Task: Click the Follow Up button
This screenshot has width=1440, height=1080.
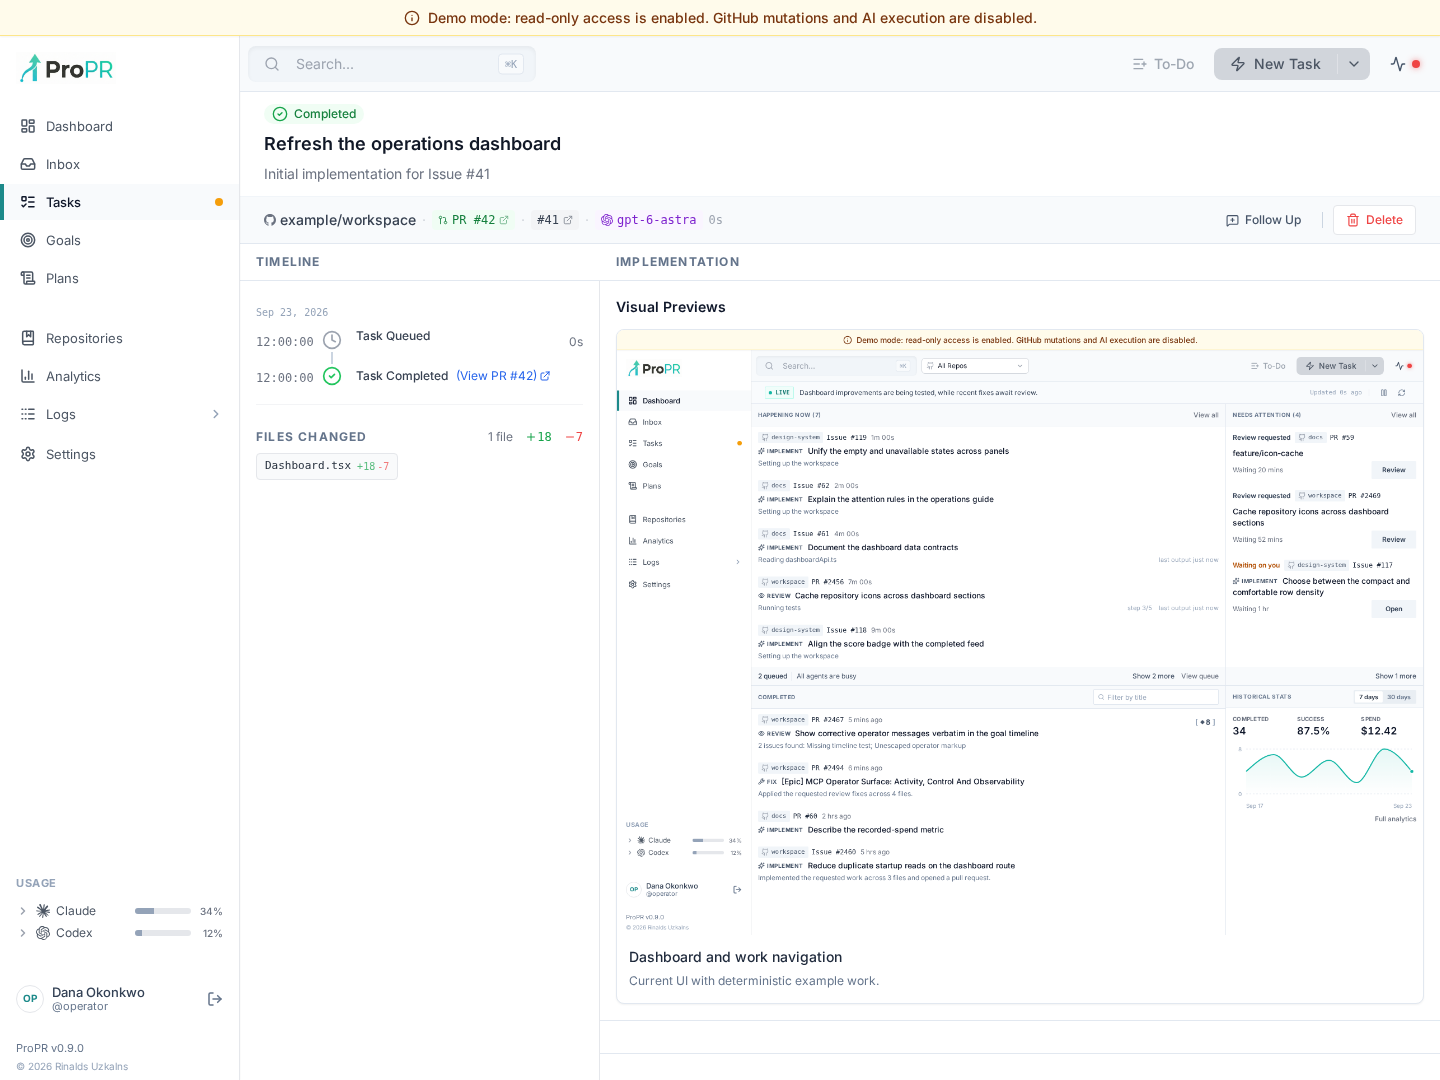Action: [1264, 220]
